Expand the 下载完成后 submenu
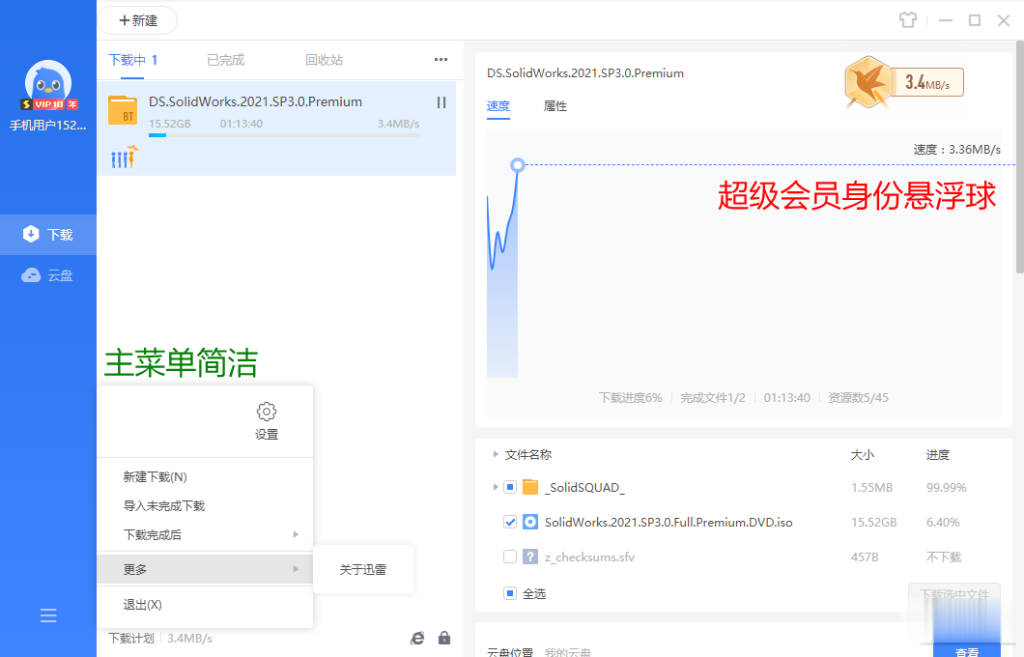1024x657 pixels. pyautogui.click(x=205, y=535)
